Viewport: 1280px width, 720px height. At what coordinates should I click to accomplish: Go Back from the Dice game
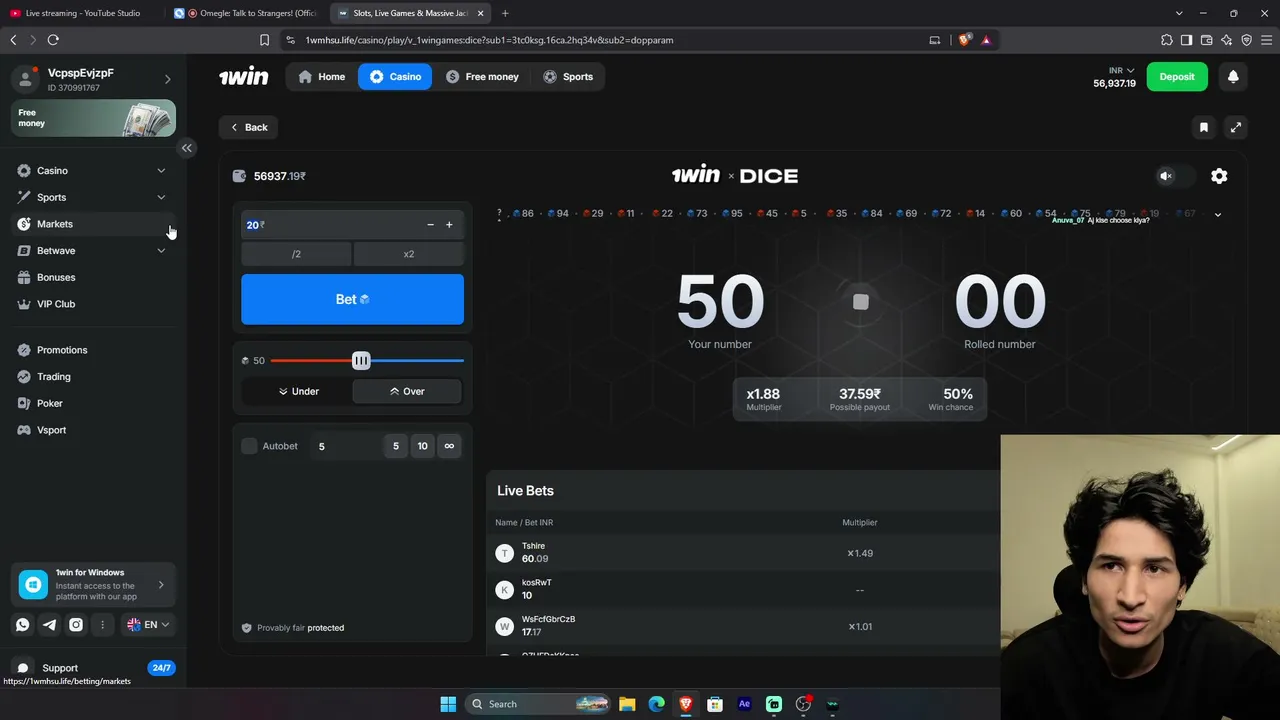tap(249, 127)
